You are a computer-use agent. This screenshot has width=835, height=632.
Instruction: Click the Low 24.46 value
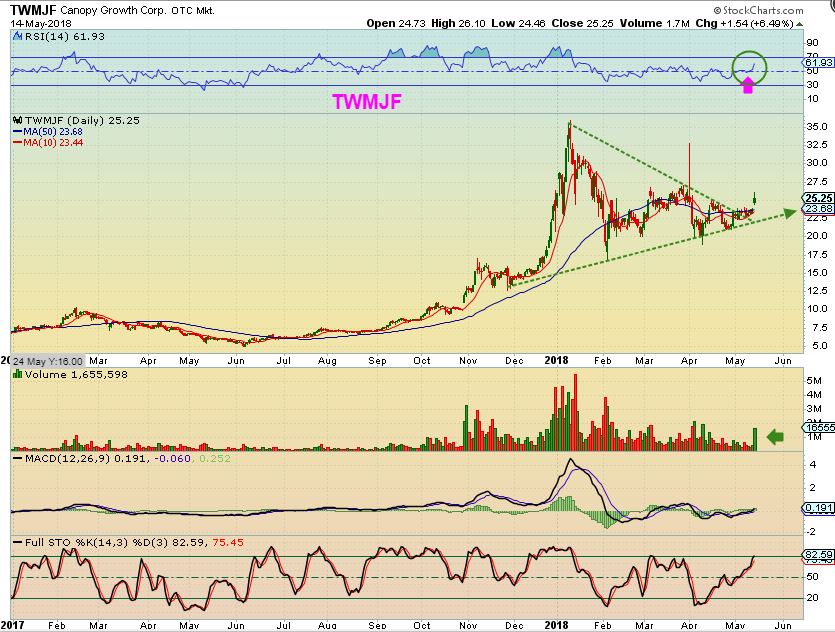(x=518, y=23)
